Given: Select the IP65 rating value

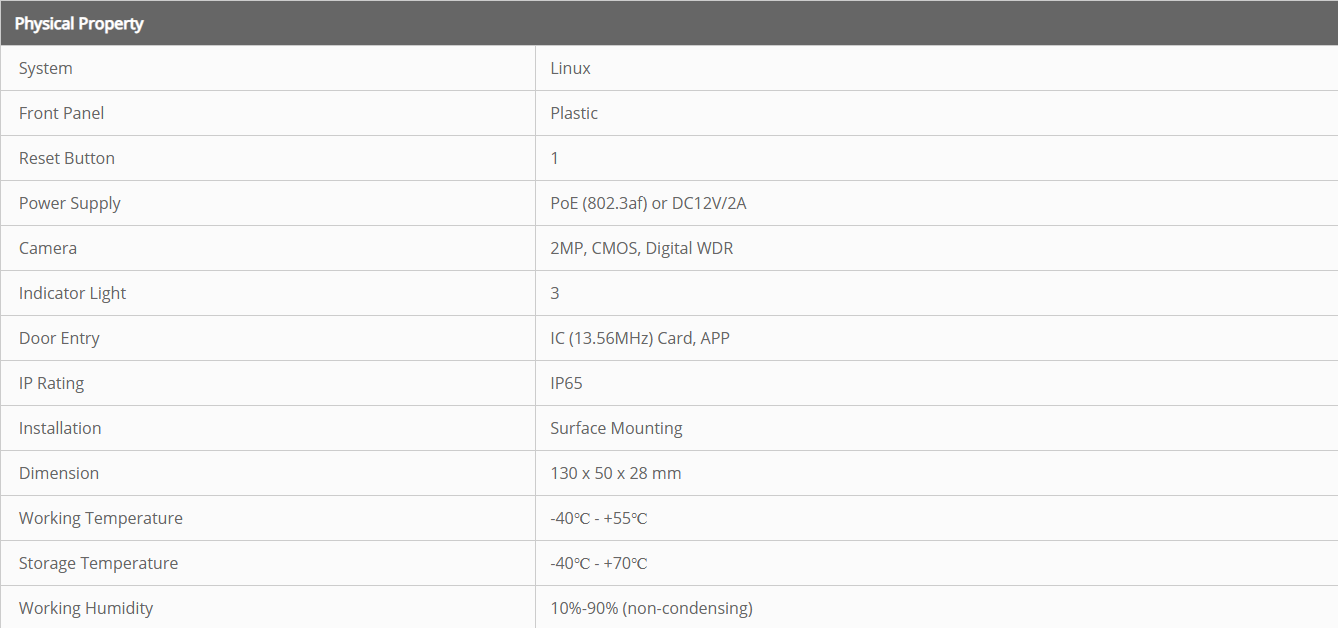Looking at the screenshot, I should 566,383.
